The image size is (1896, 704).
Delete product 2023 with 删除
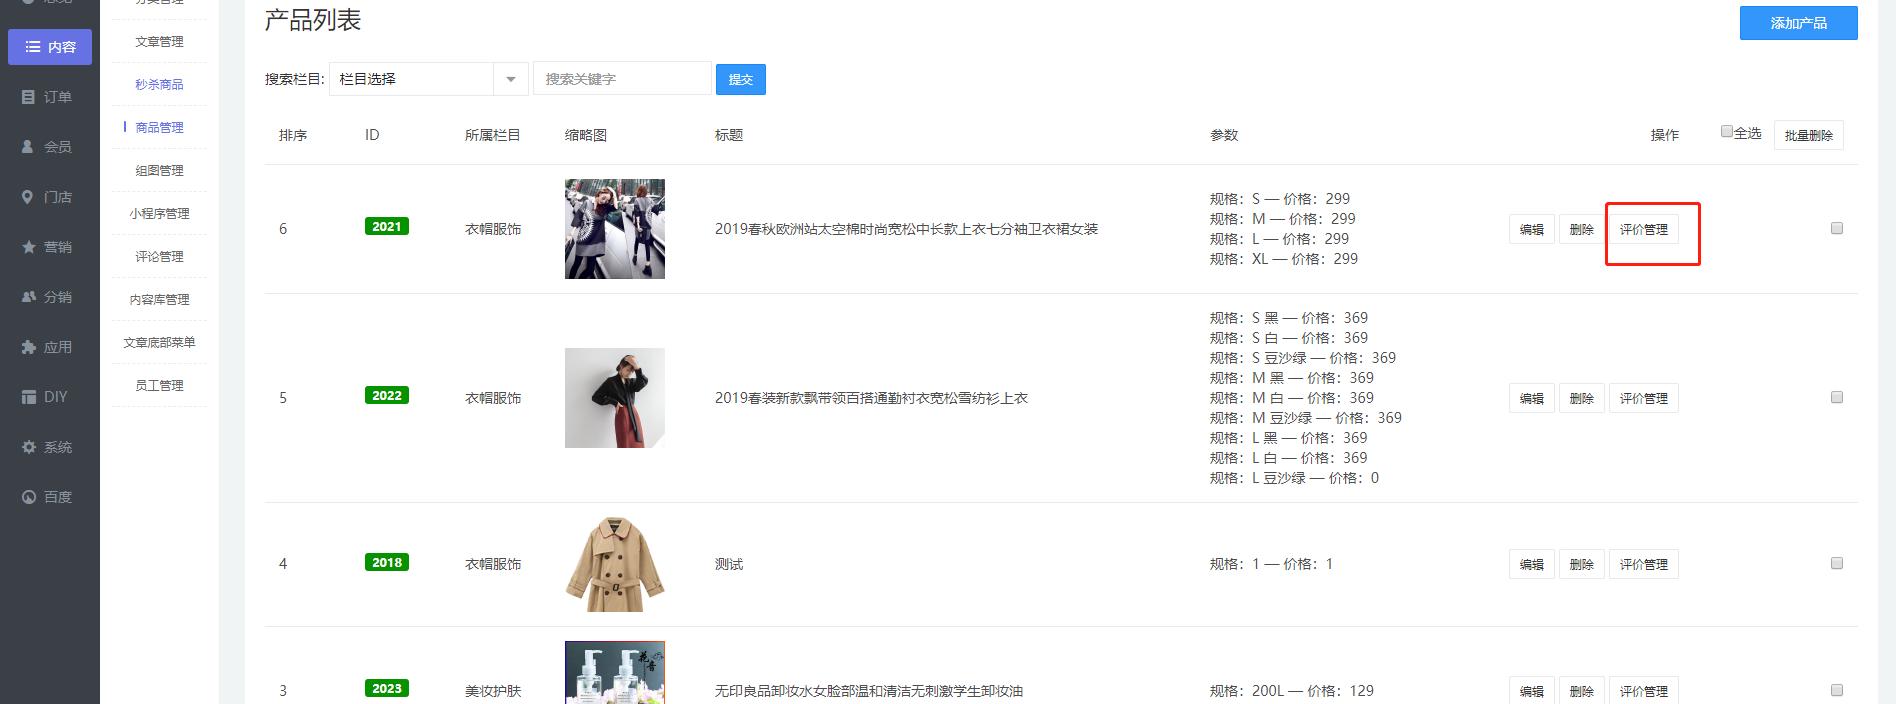tap(1581, 691)
